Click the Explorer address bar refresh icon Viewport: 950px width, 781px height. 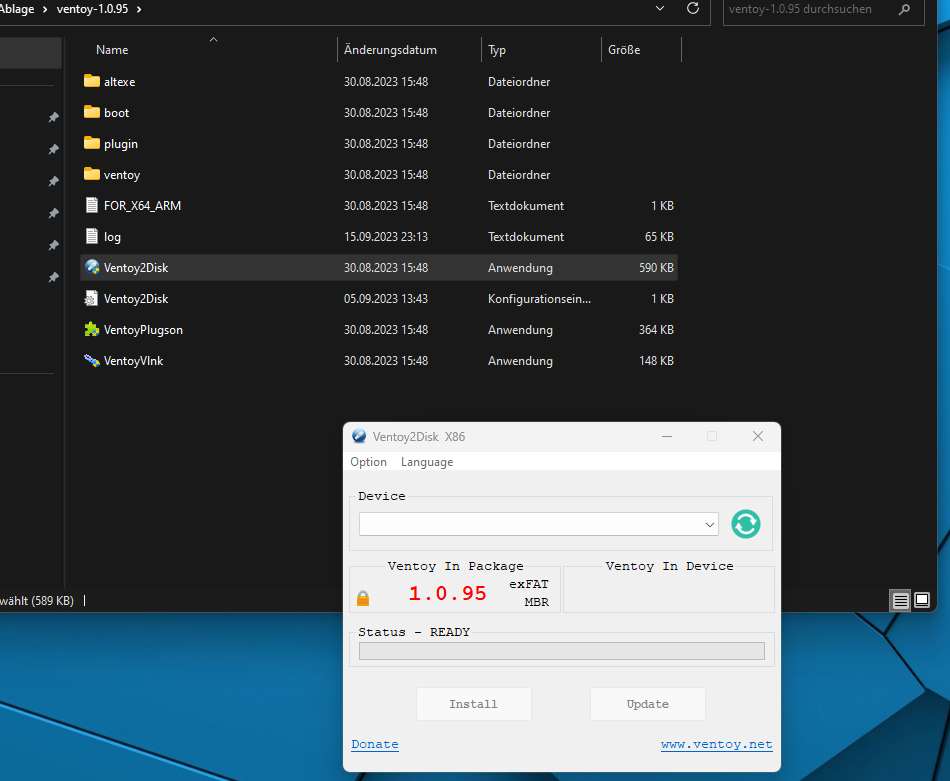(693, 8)
